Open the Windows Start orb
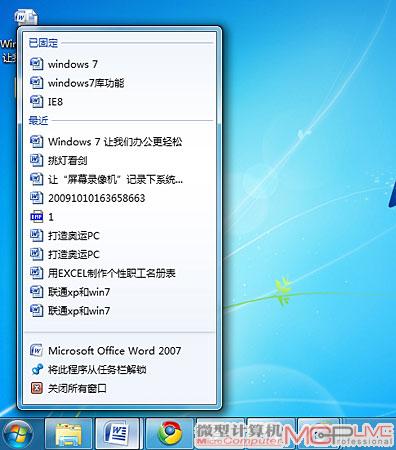This screenshot has height=450, width=396. 17,433
